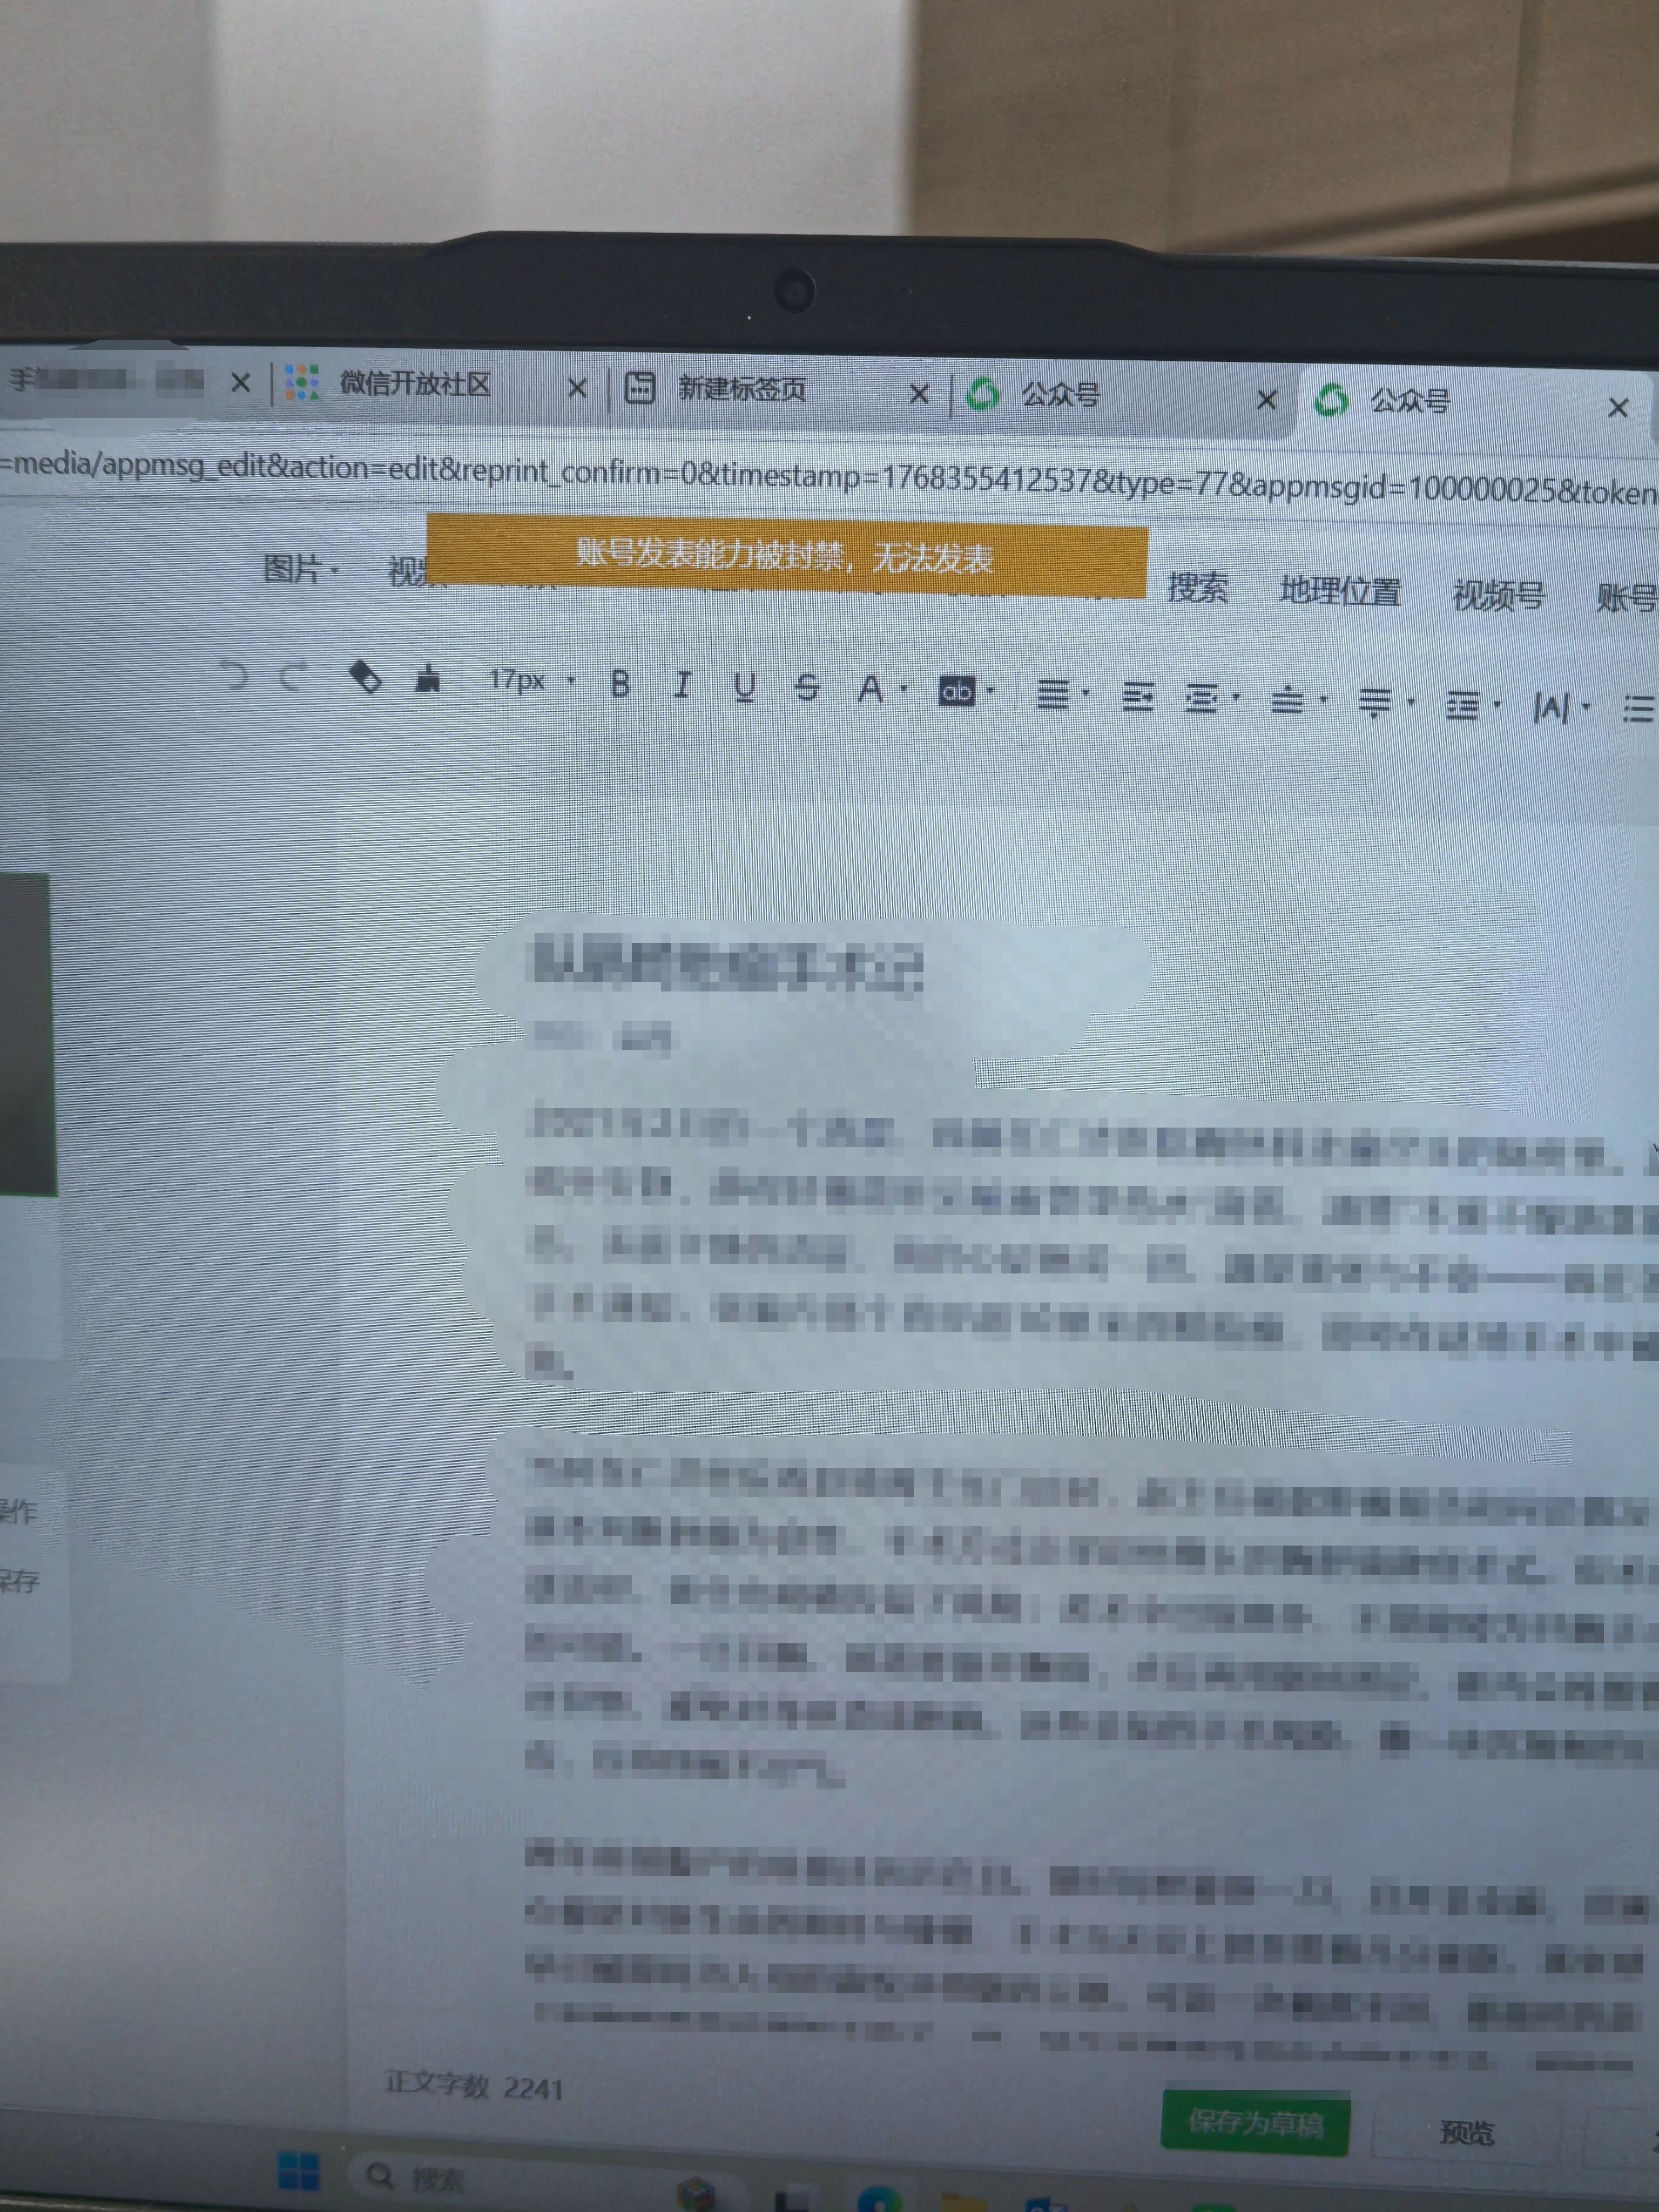Screen dimensions: 1659x2212
Task: Click the first-line indent icon
Action: 1138,697
